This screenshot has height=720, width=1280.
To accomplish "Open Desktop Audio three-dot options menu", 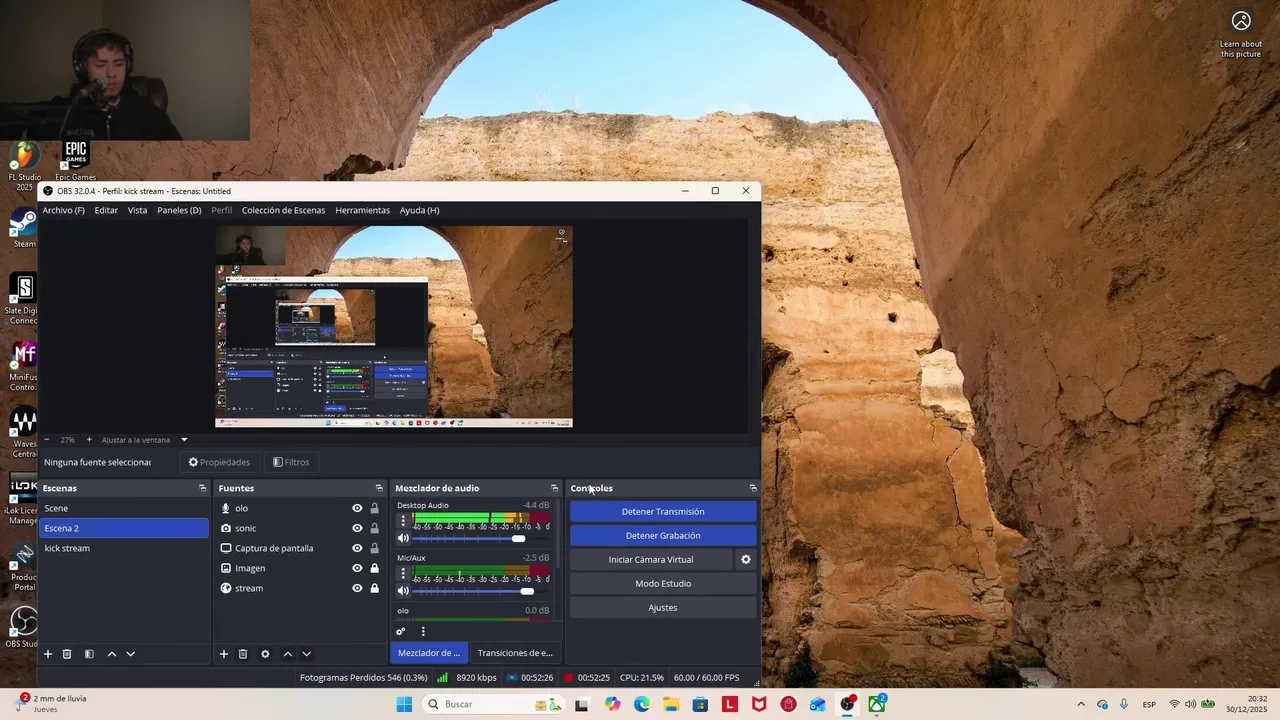I will [403, 521].
